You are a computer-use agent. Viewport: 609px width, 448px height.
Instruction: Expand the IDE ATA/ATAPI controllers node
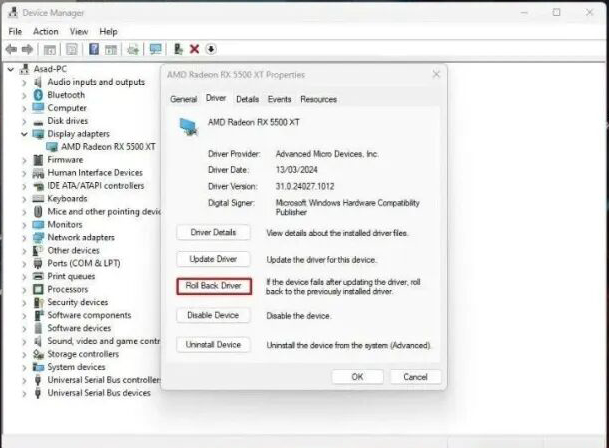click(x=24, y=186)
